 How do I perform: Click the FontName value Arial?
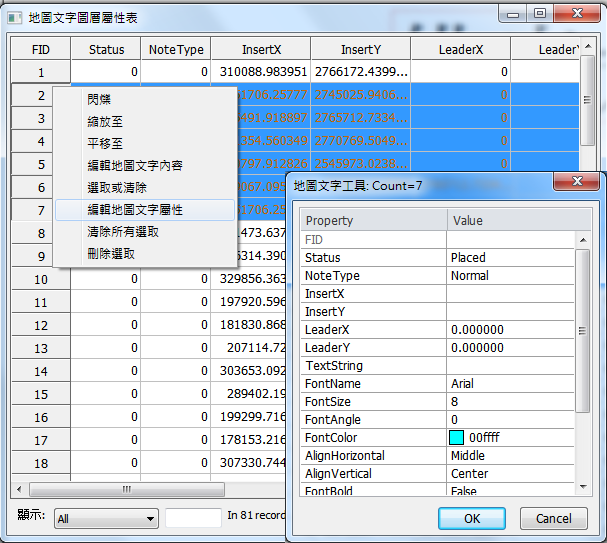(x=462, y=384)
